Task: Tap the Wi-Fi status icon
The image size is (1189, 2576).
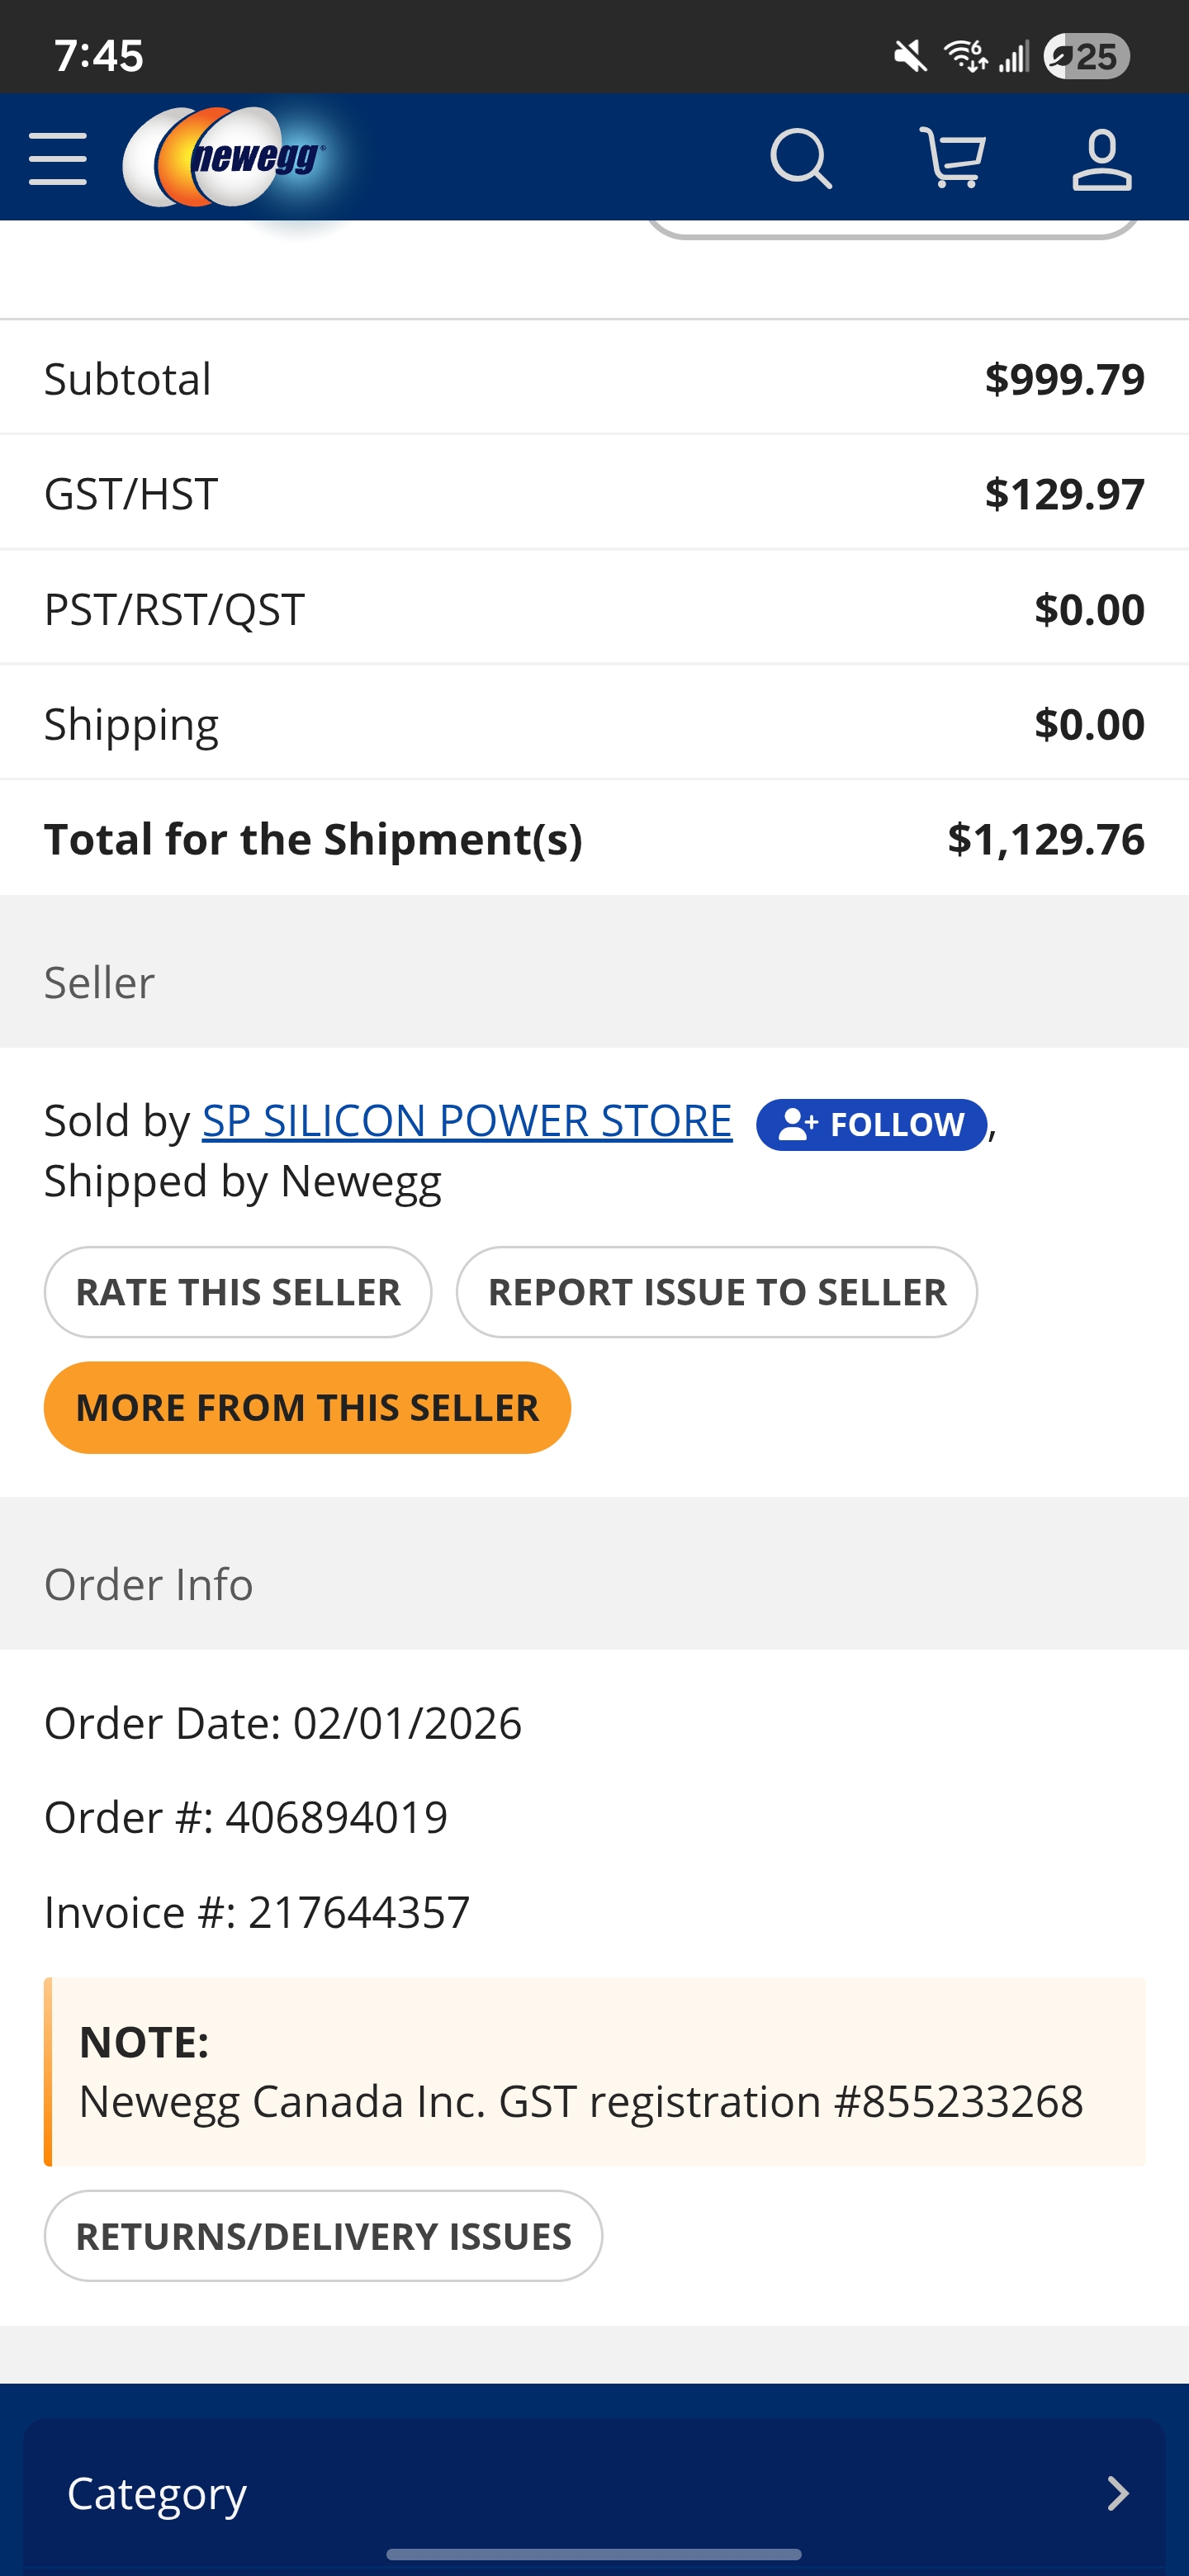Action: click(x=965, y=56)
